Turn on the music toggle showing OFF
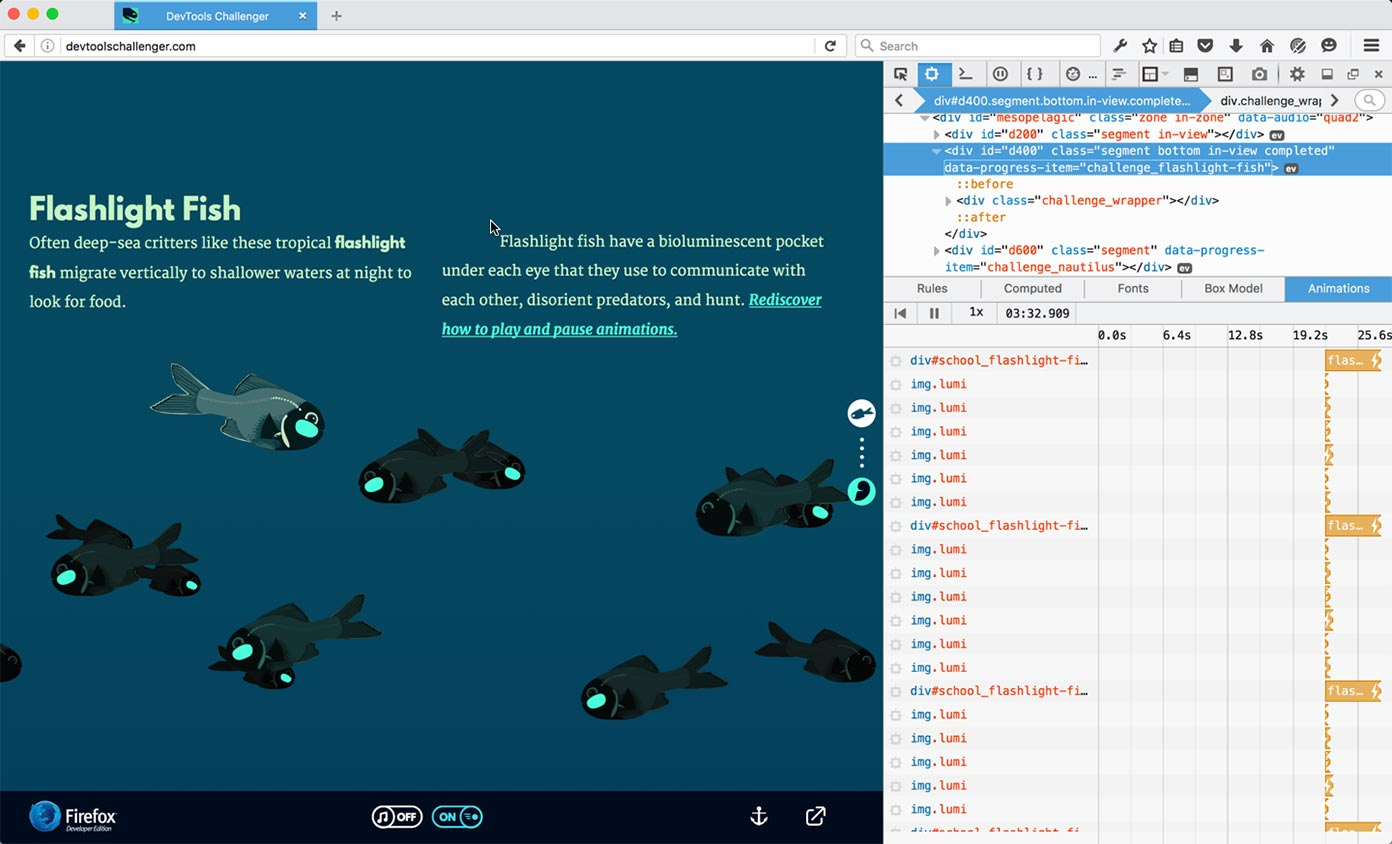Screen dimensions: 1392x844 tap(396, 816)
